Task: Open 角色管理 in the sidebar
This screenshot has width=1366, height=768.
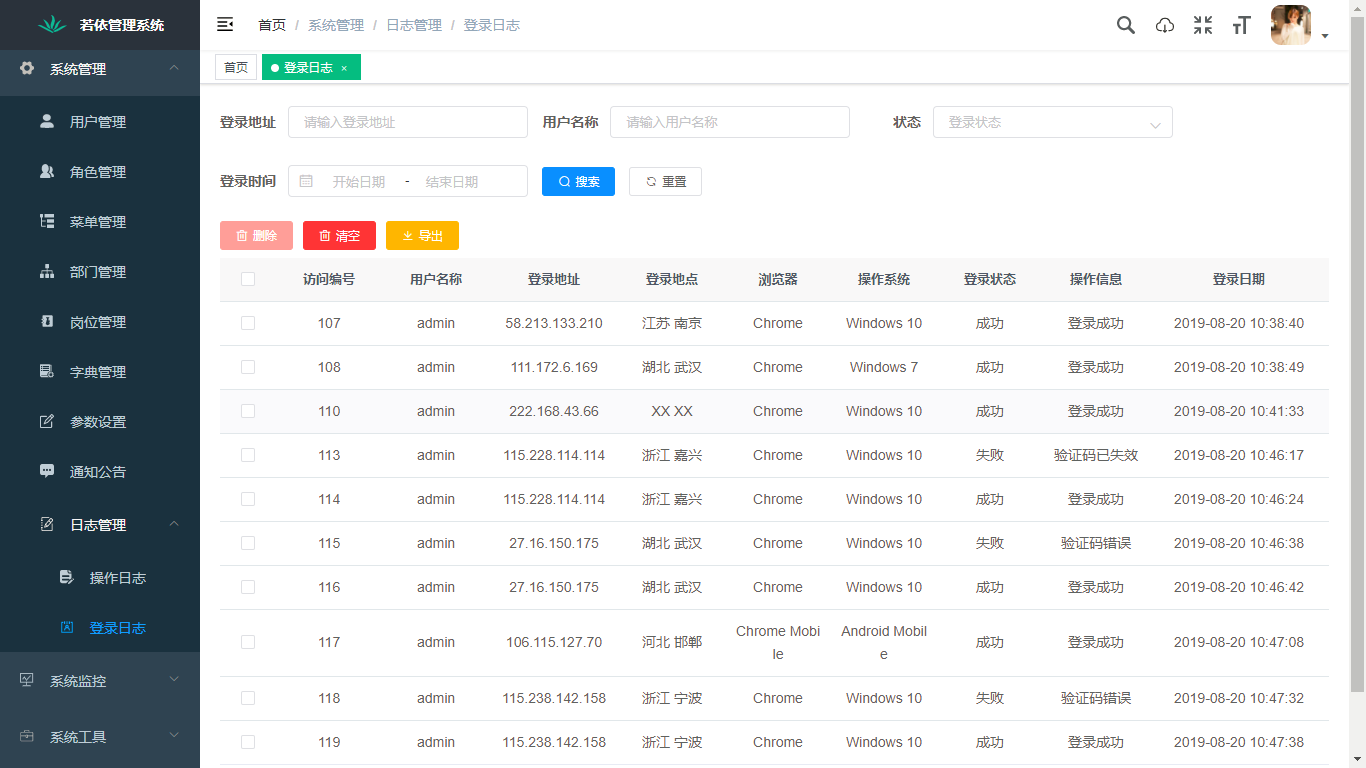Action: pos(100,172)
